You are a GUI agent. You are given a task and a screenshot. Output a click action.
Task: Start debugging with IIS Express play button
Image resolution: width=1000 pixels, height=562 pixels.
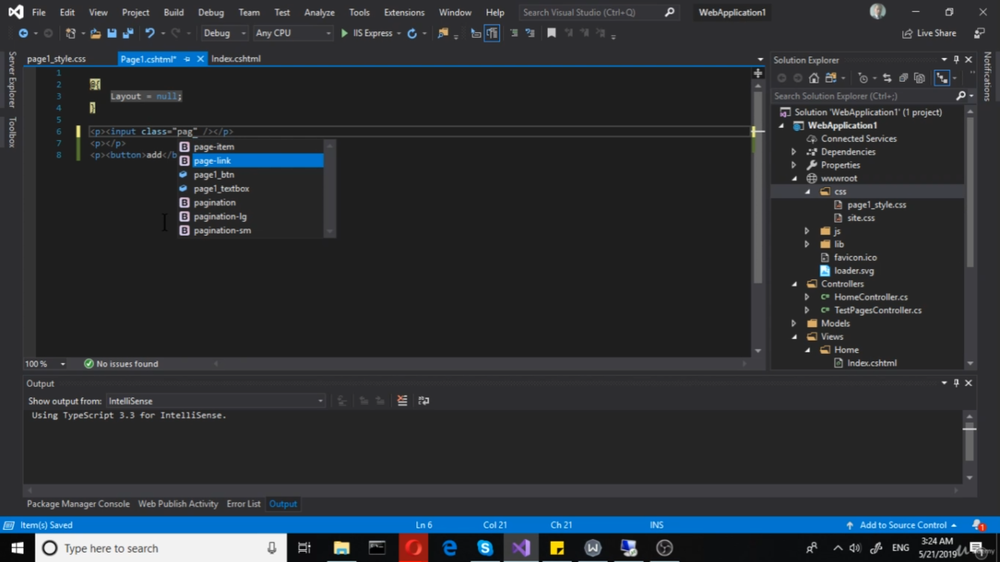(345, 34)
